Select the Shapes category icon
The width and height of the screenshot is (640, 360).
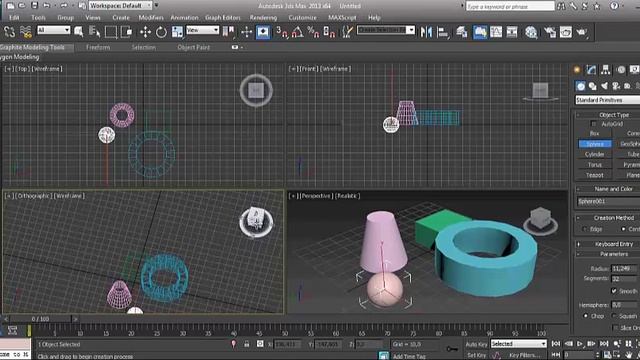pyautogui.click(x=592, y=86)
